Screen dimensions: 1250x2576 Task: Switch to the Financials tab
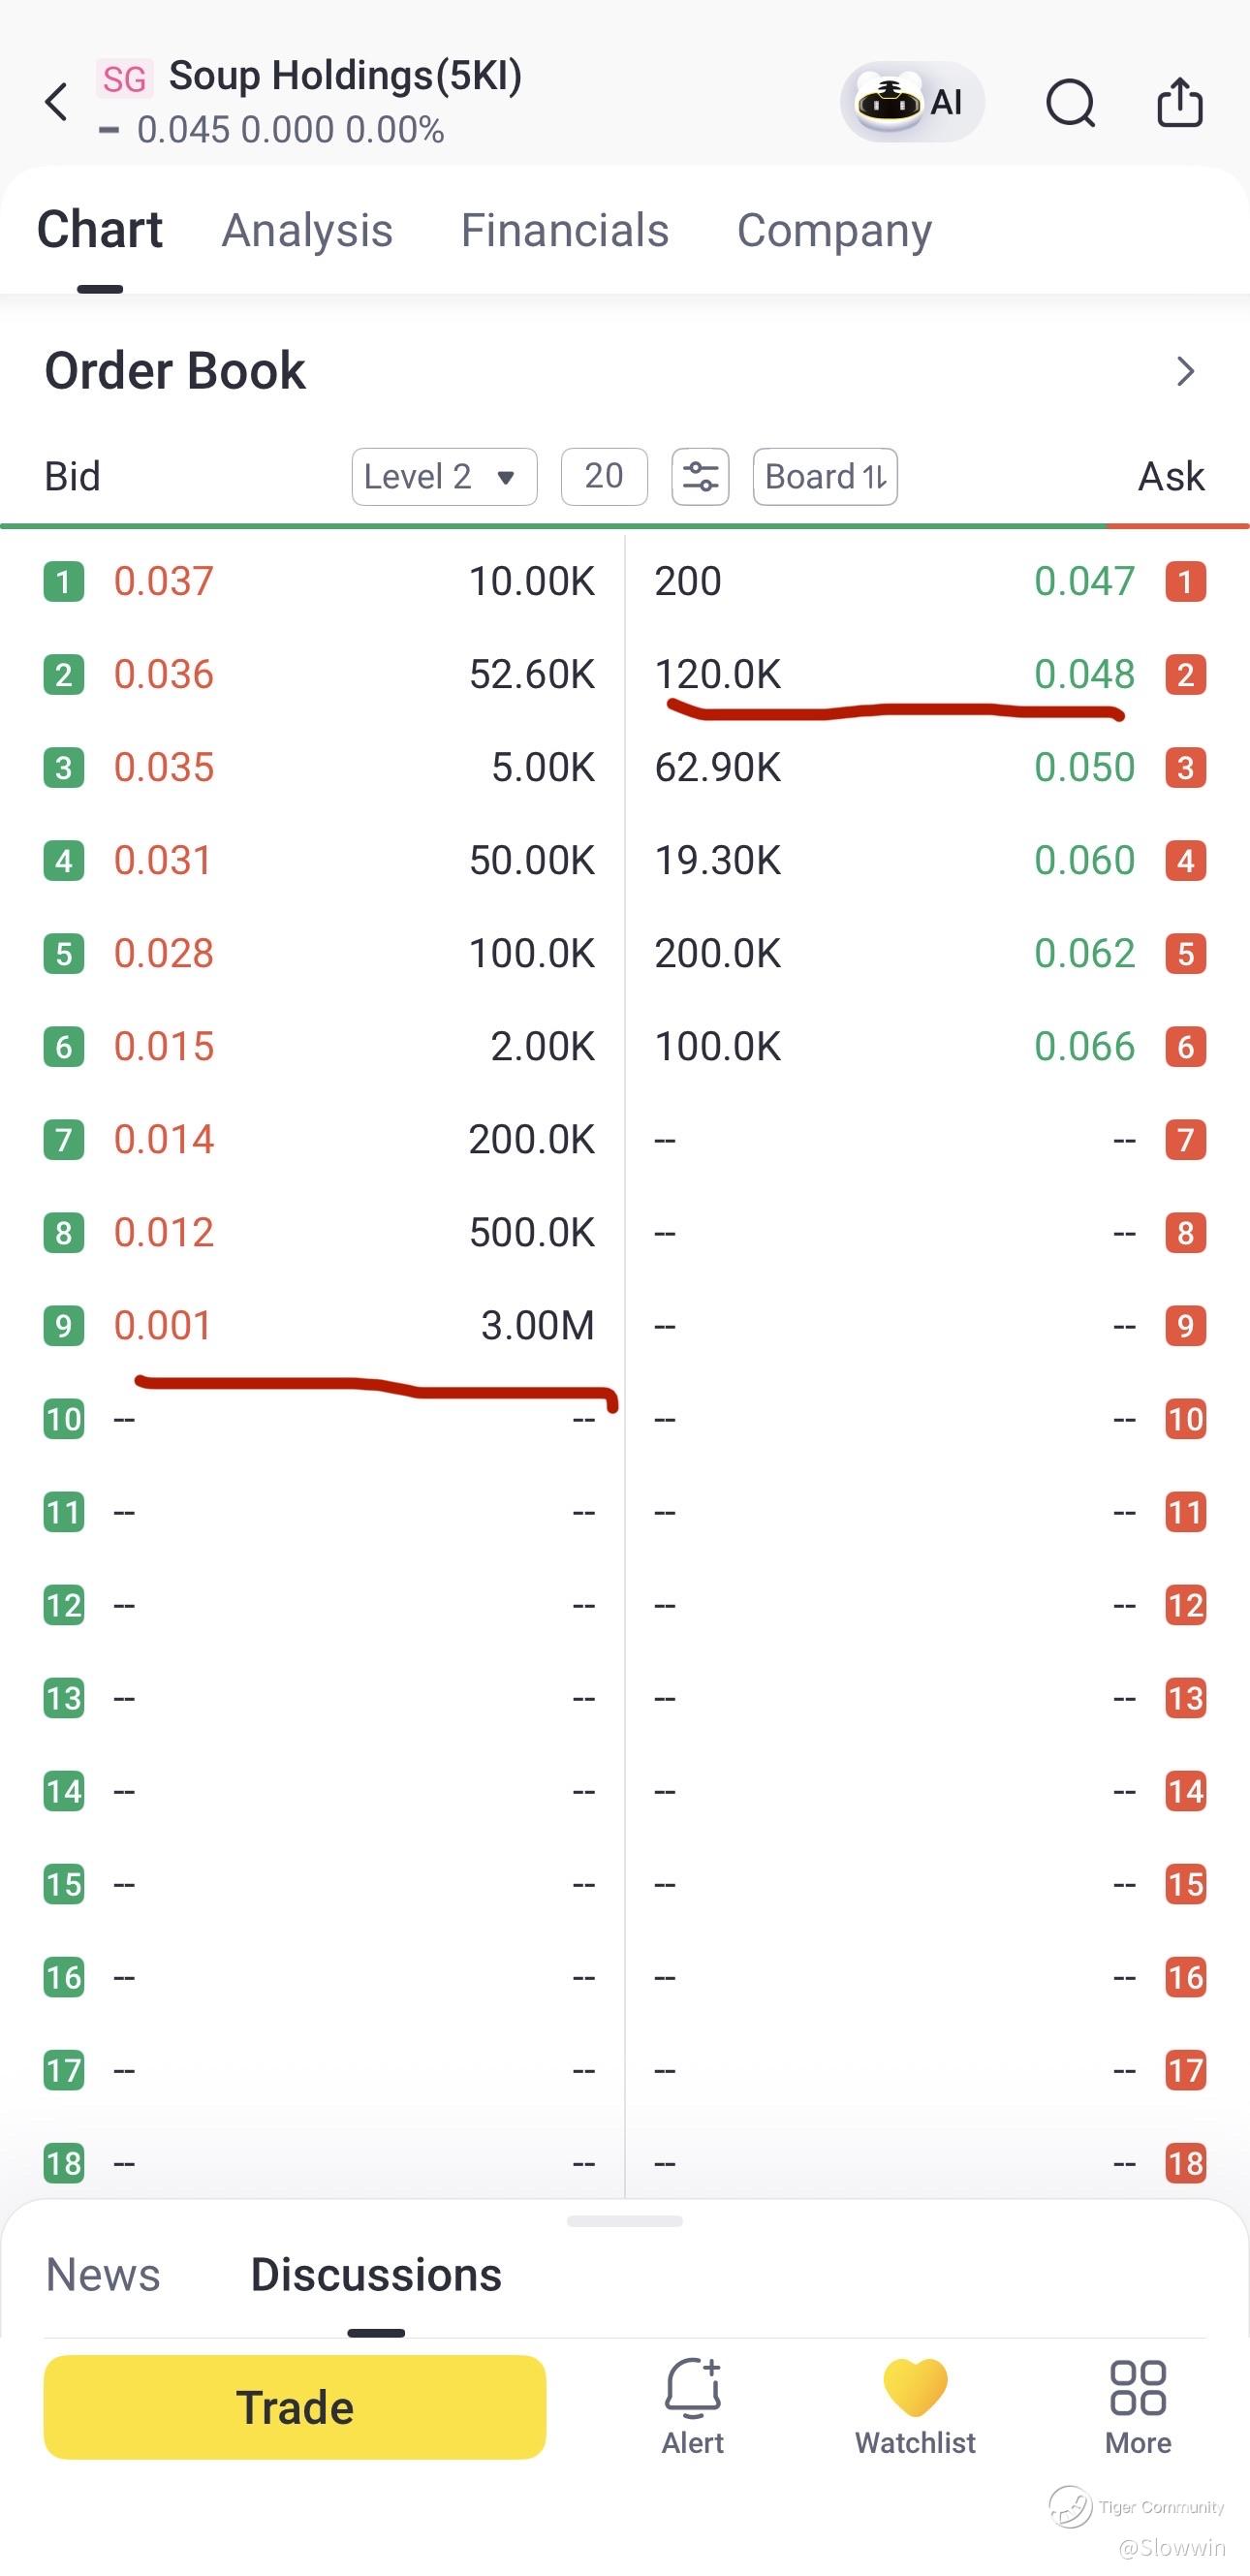pyautogui.click(x=564, y=230)
